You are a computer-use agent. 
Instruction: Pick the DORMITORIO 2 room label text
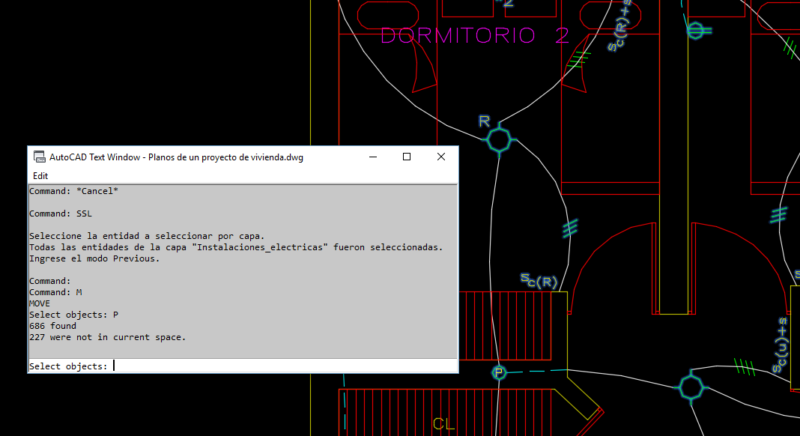click(475, 36)
